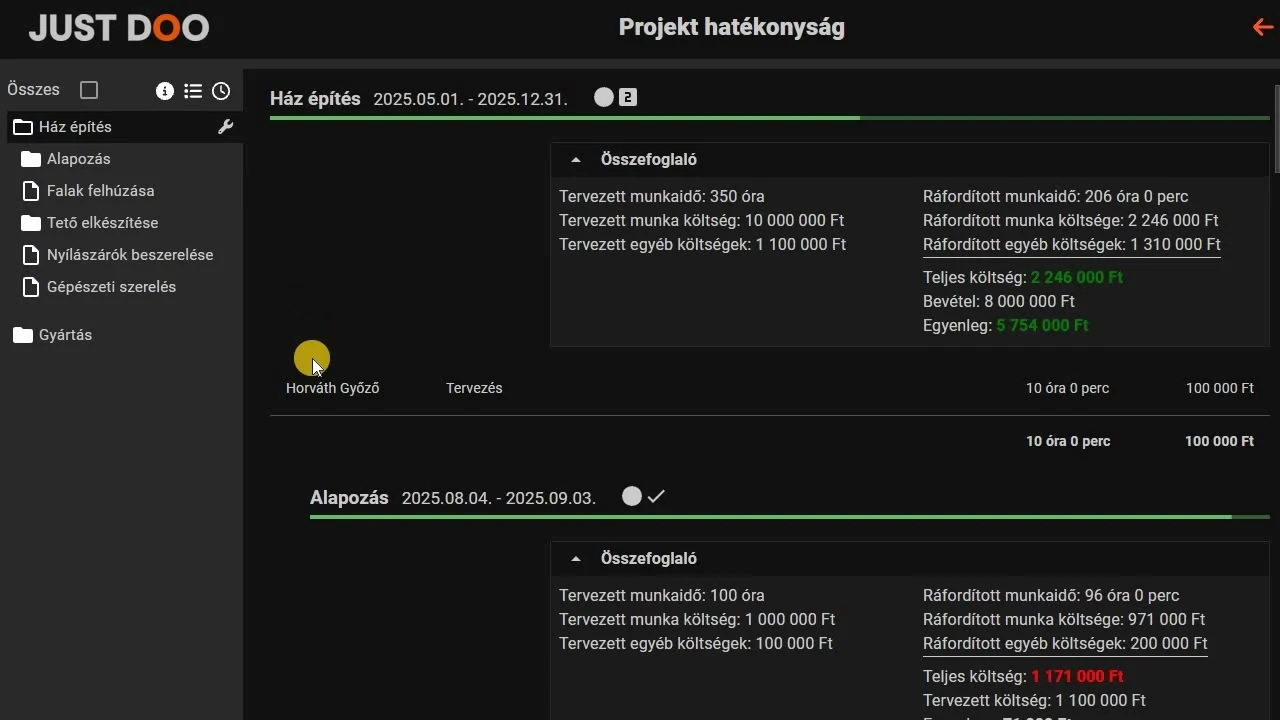Click Bevétel: 8 000 000 Ft
1280x720 pixels.
999,301
